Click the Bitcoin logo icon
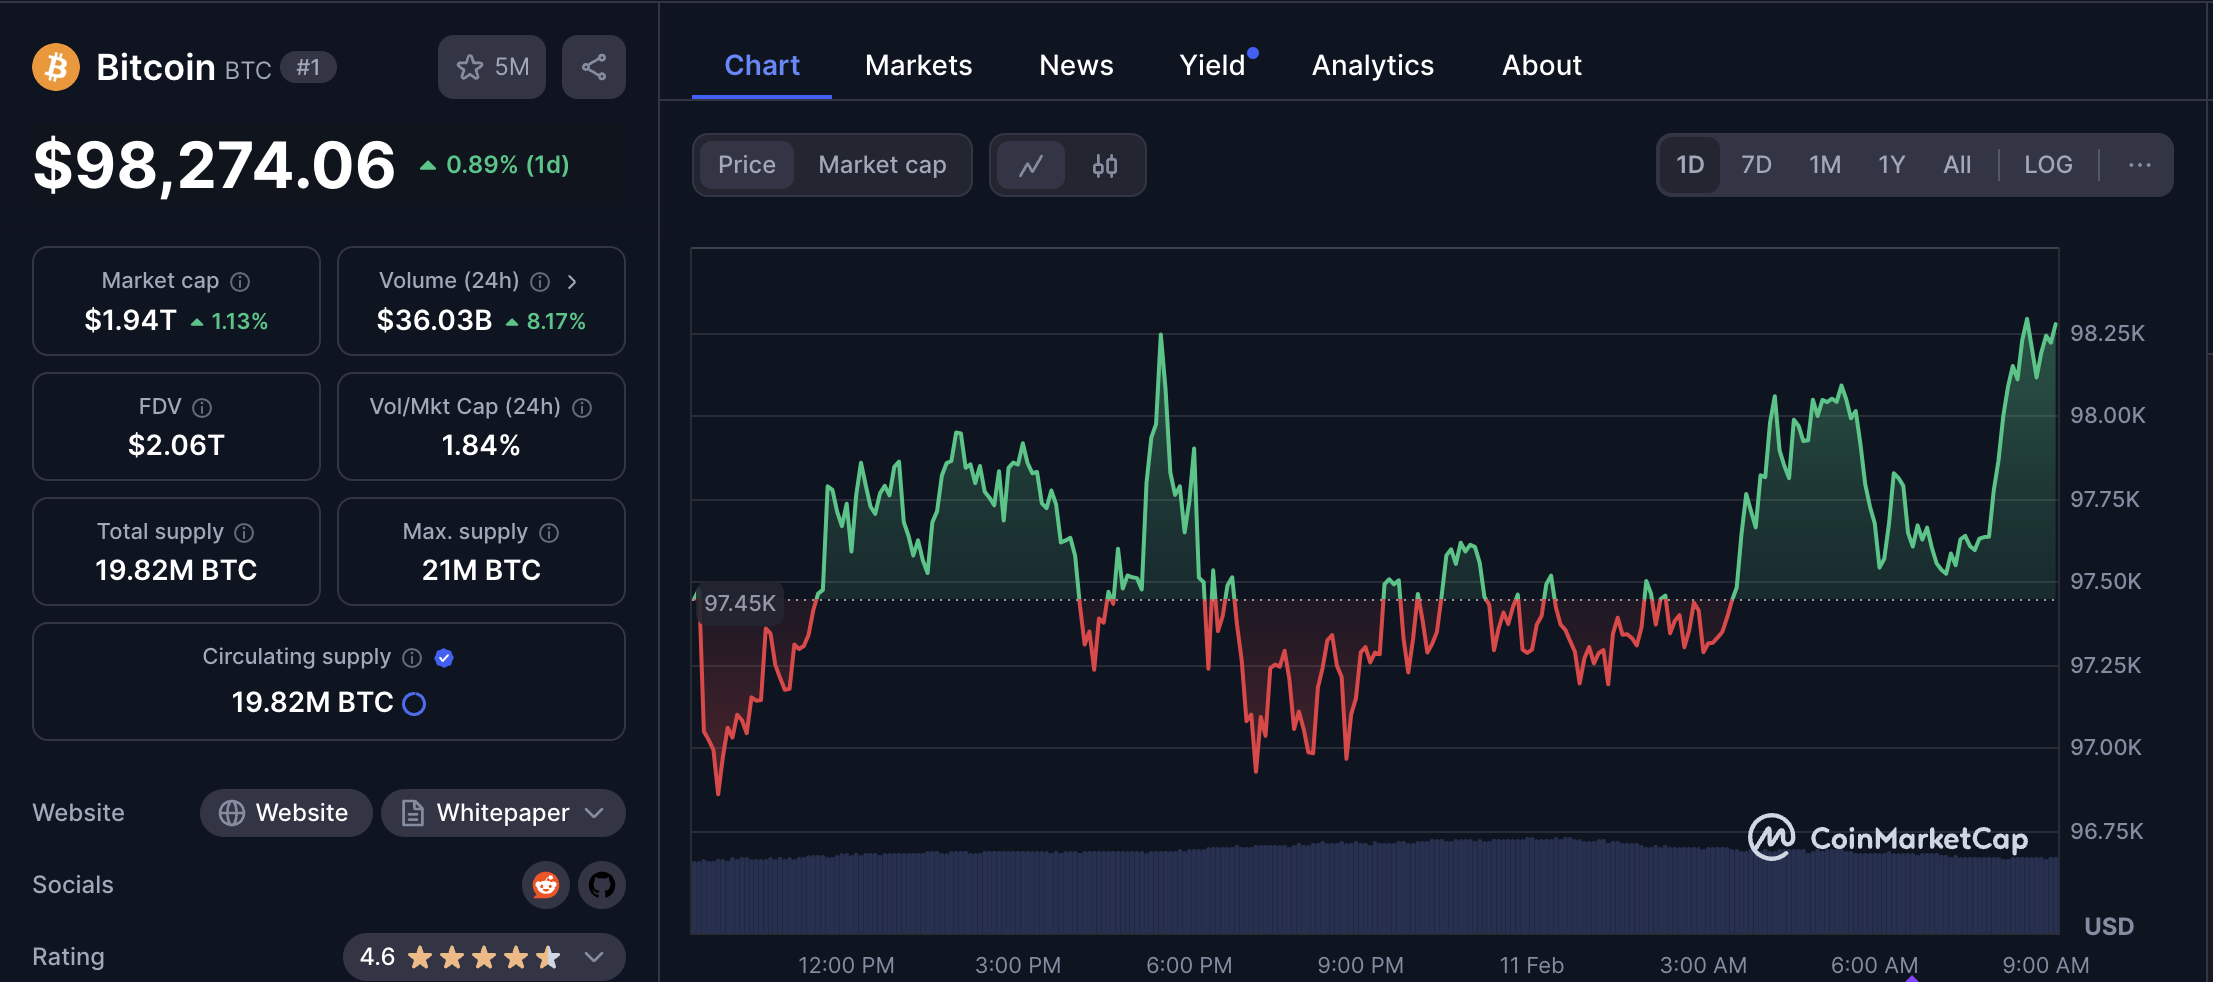The width and height of the screenshot is (2213, 982). (56, 67)
